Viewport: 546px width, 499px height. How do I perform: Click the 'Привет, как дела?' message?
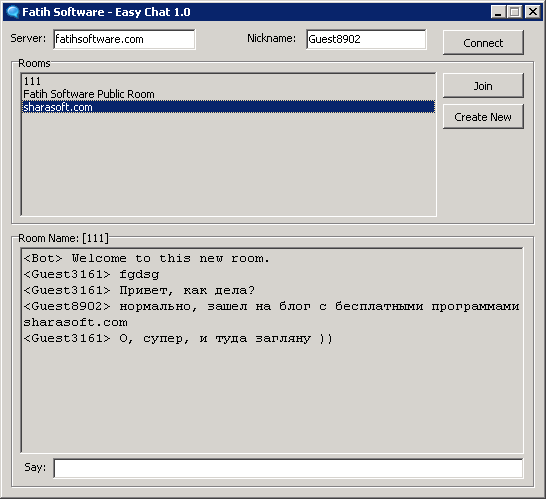click(x=139, y=290)
